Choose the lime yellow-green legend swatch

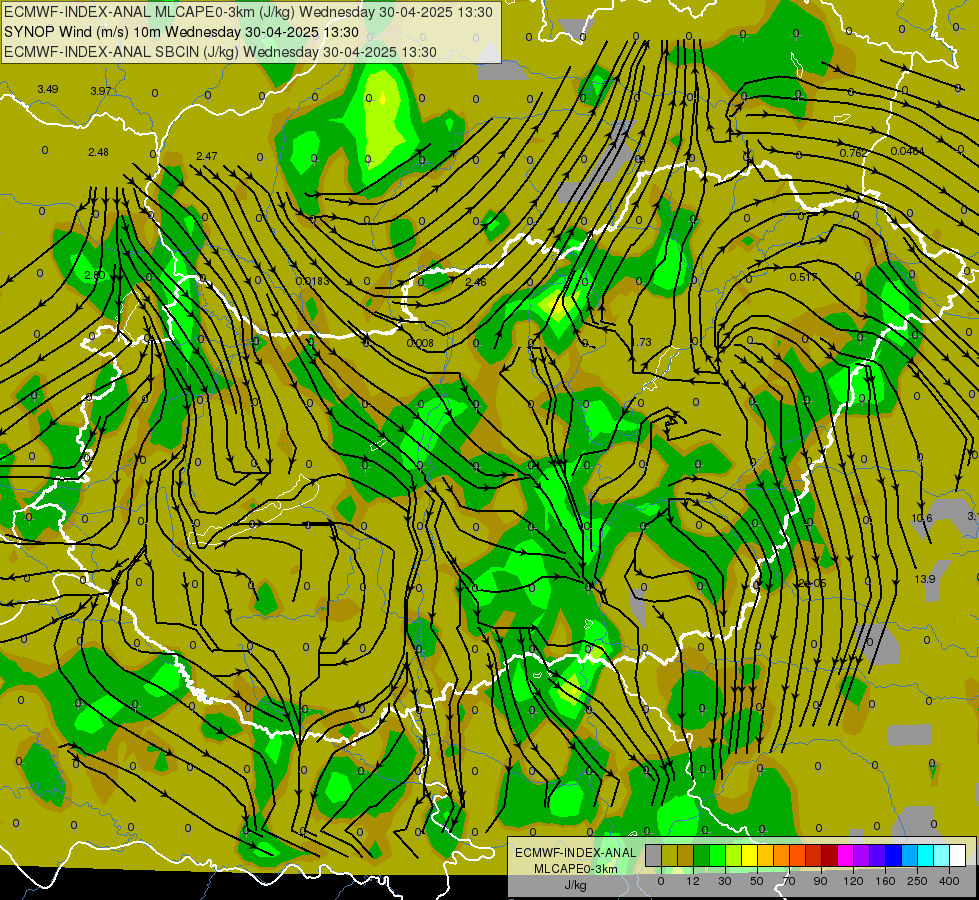click(734, 855)
